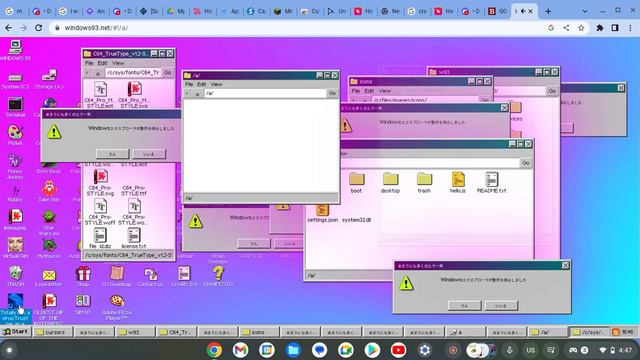Viewport: 640px width, 360px height.
Task: Select file_id.diz in fonts window
Action: click(100, 238)
